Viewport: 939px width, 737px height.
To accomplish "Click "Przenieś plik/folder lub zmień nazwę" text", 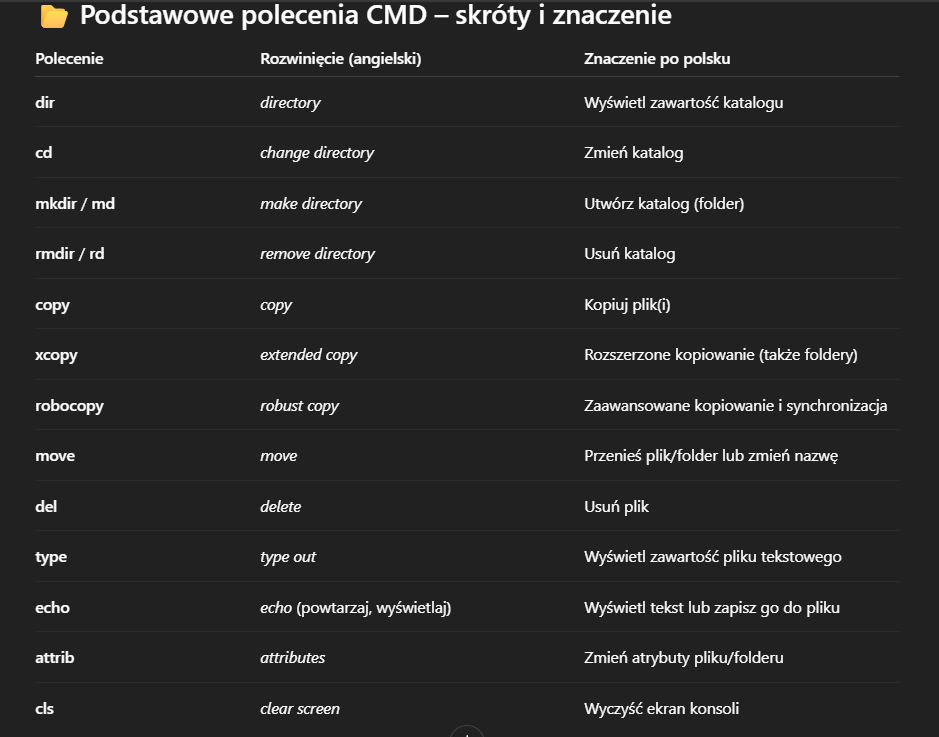I will click(x=710, y=456).
